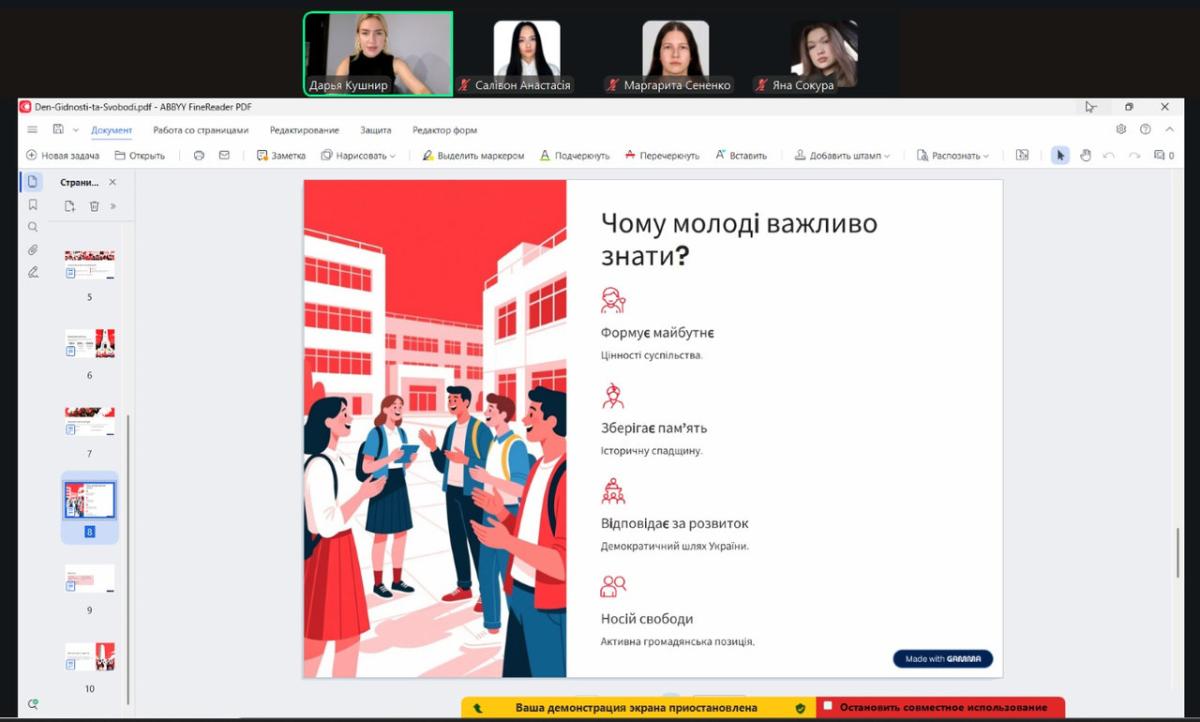Click the print icon in toolbar
This screenshot has height=722, width=1200.
point(199,155)
